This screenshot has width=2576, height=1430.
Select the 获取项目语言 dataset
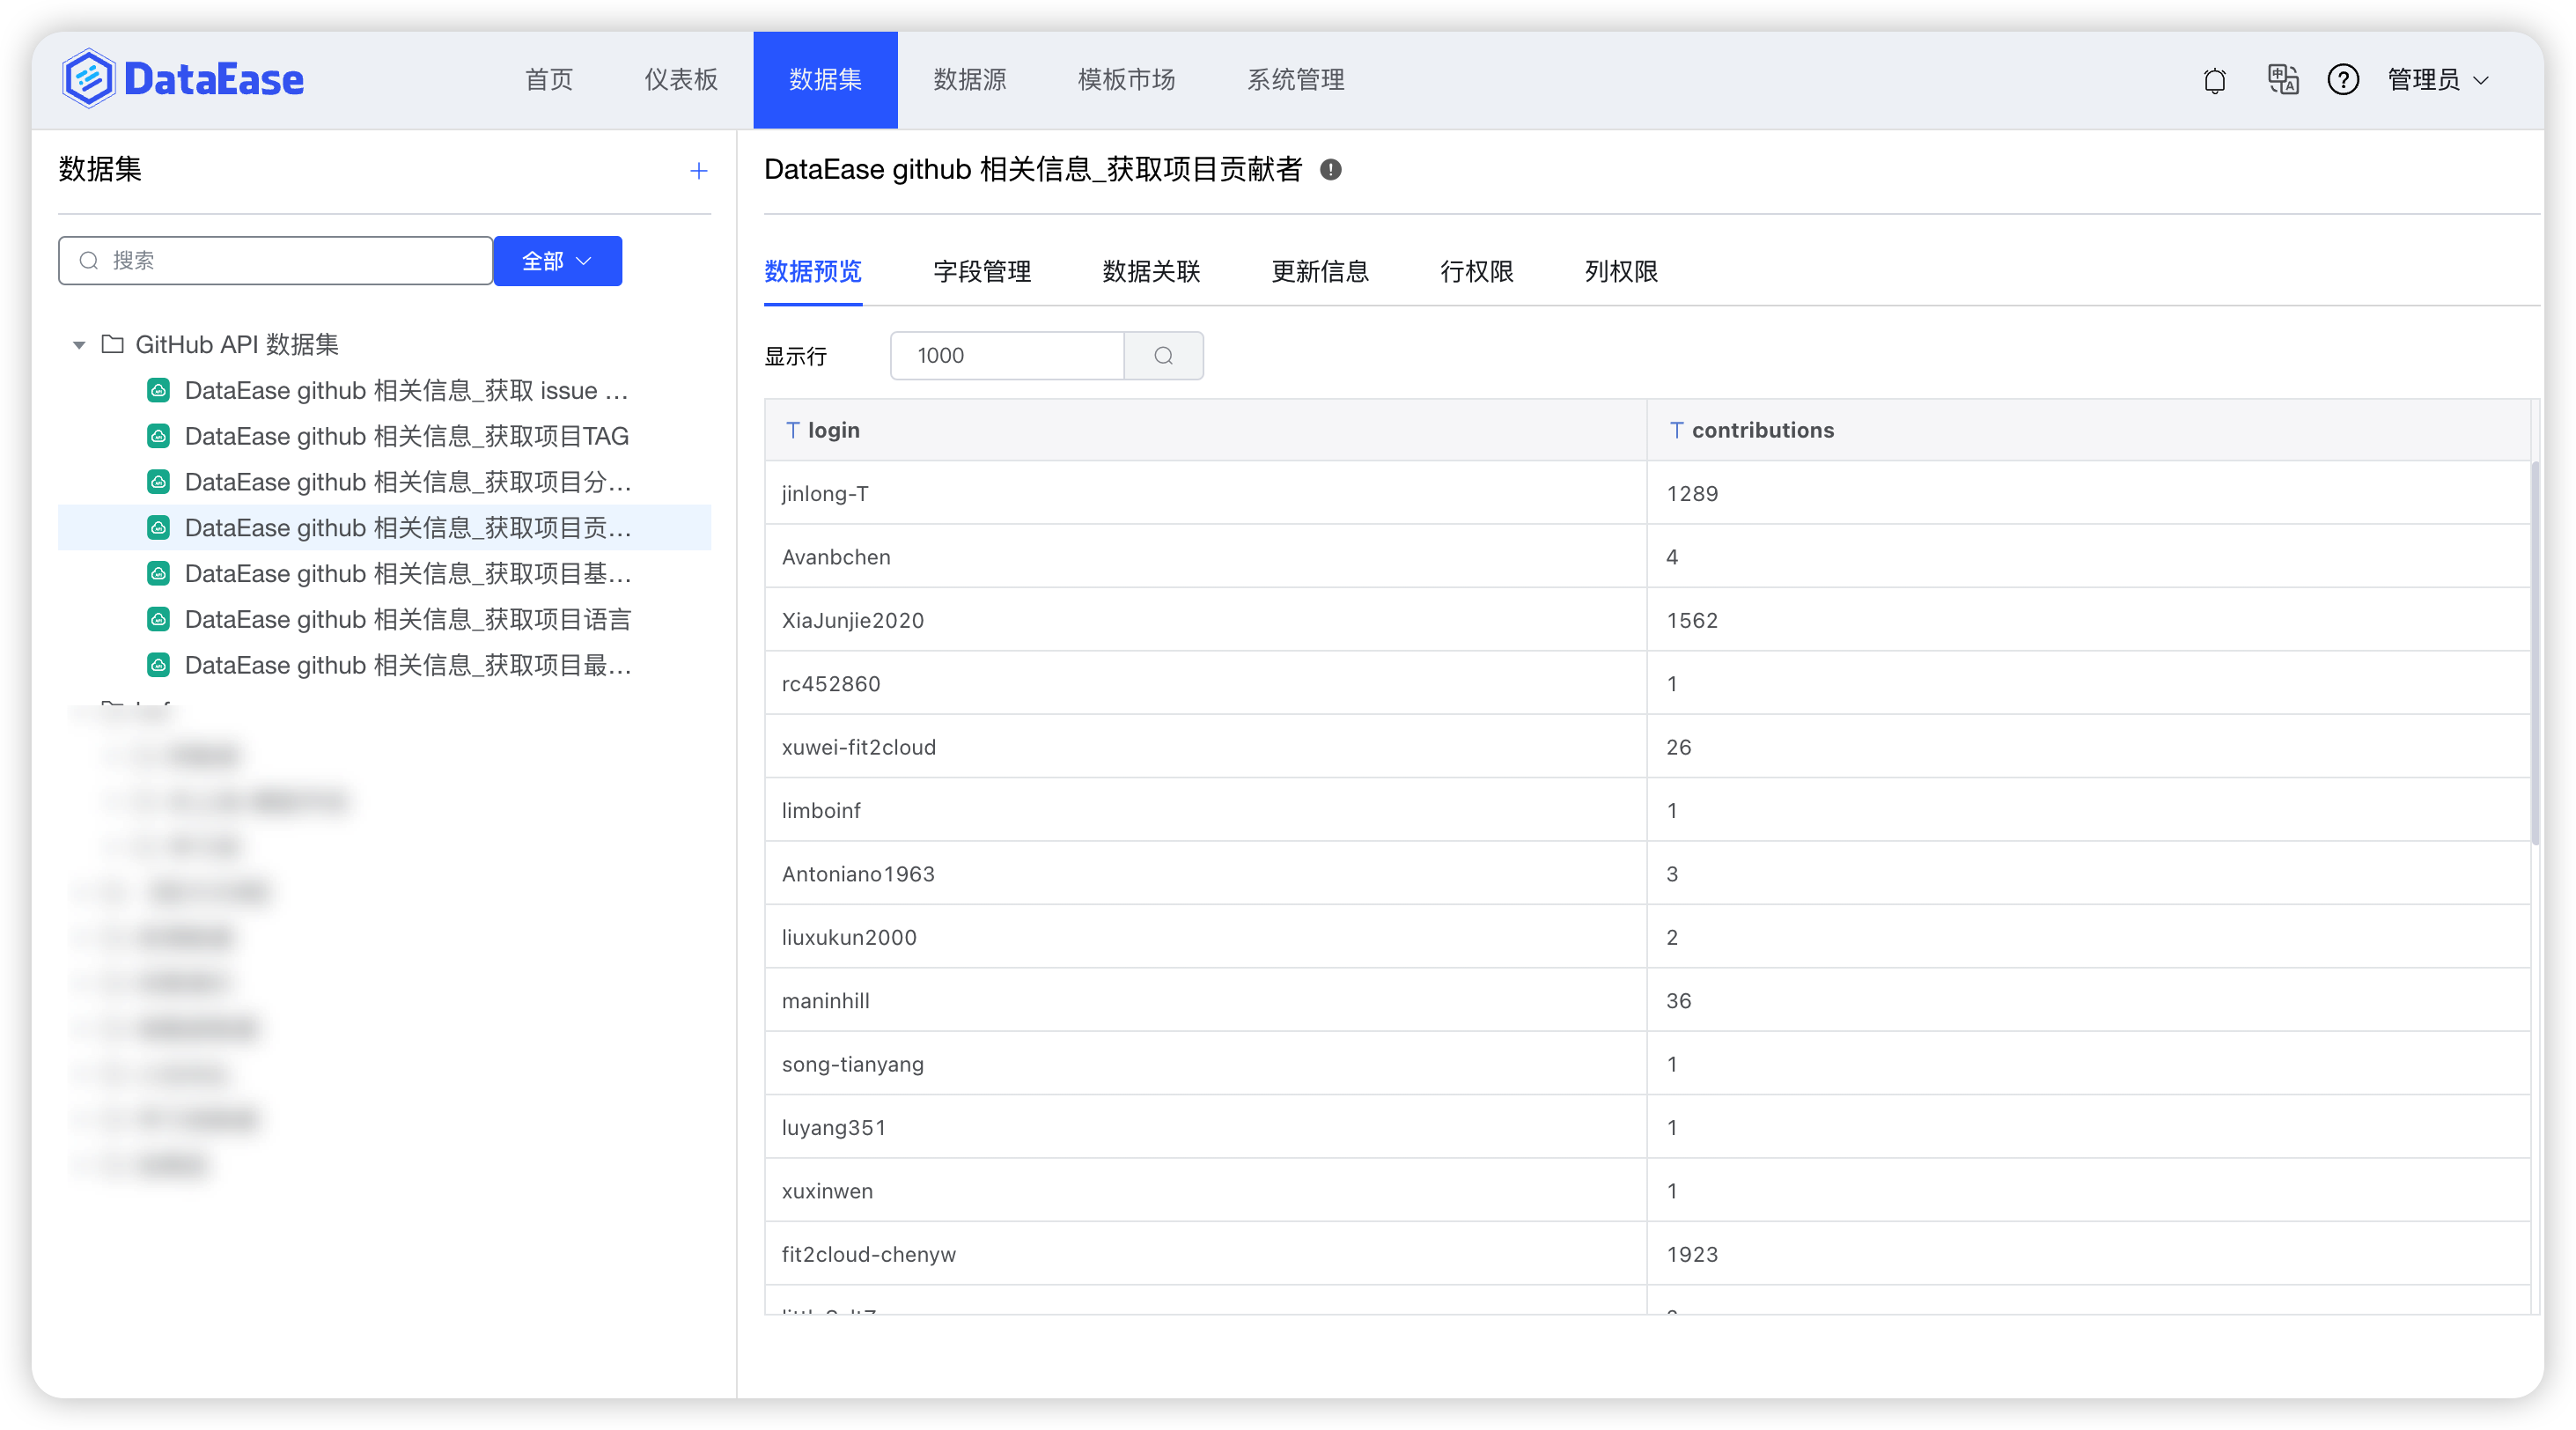(407, 620)
